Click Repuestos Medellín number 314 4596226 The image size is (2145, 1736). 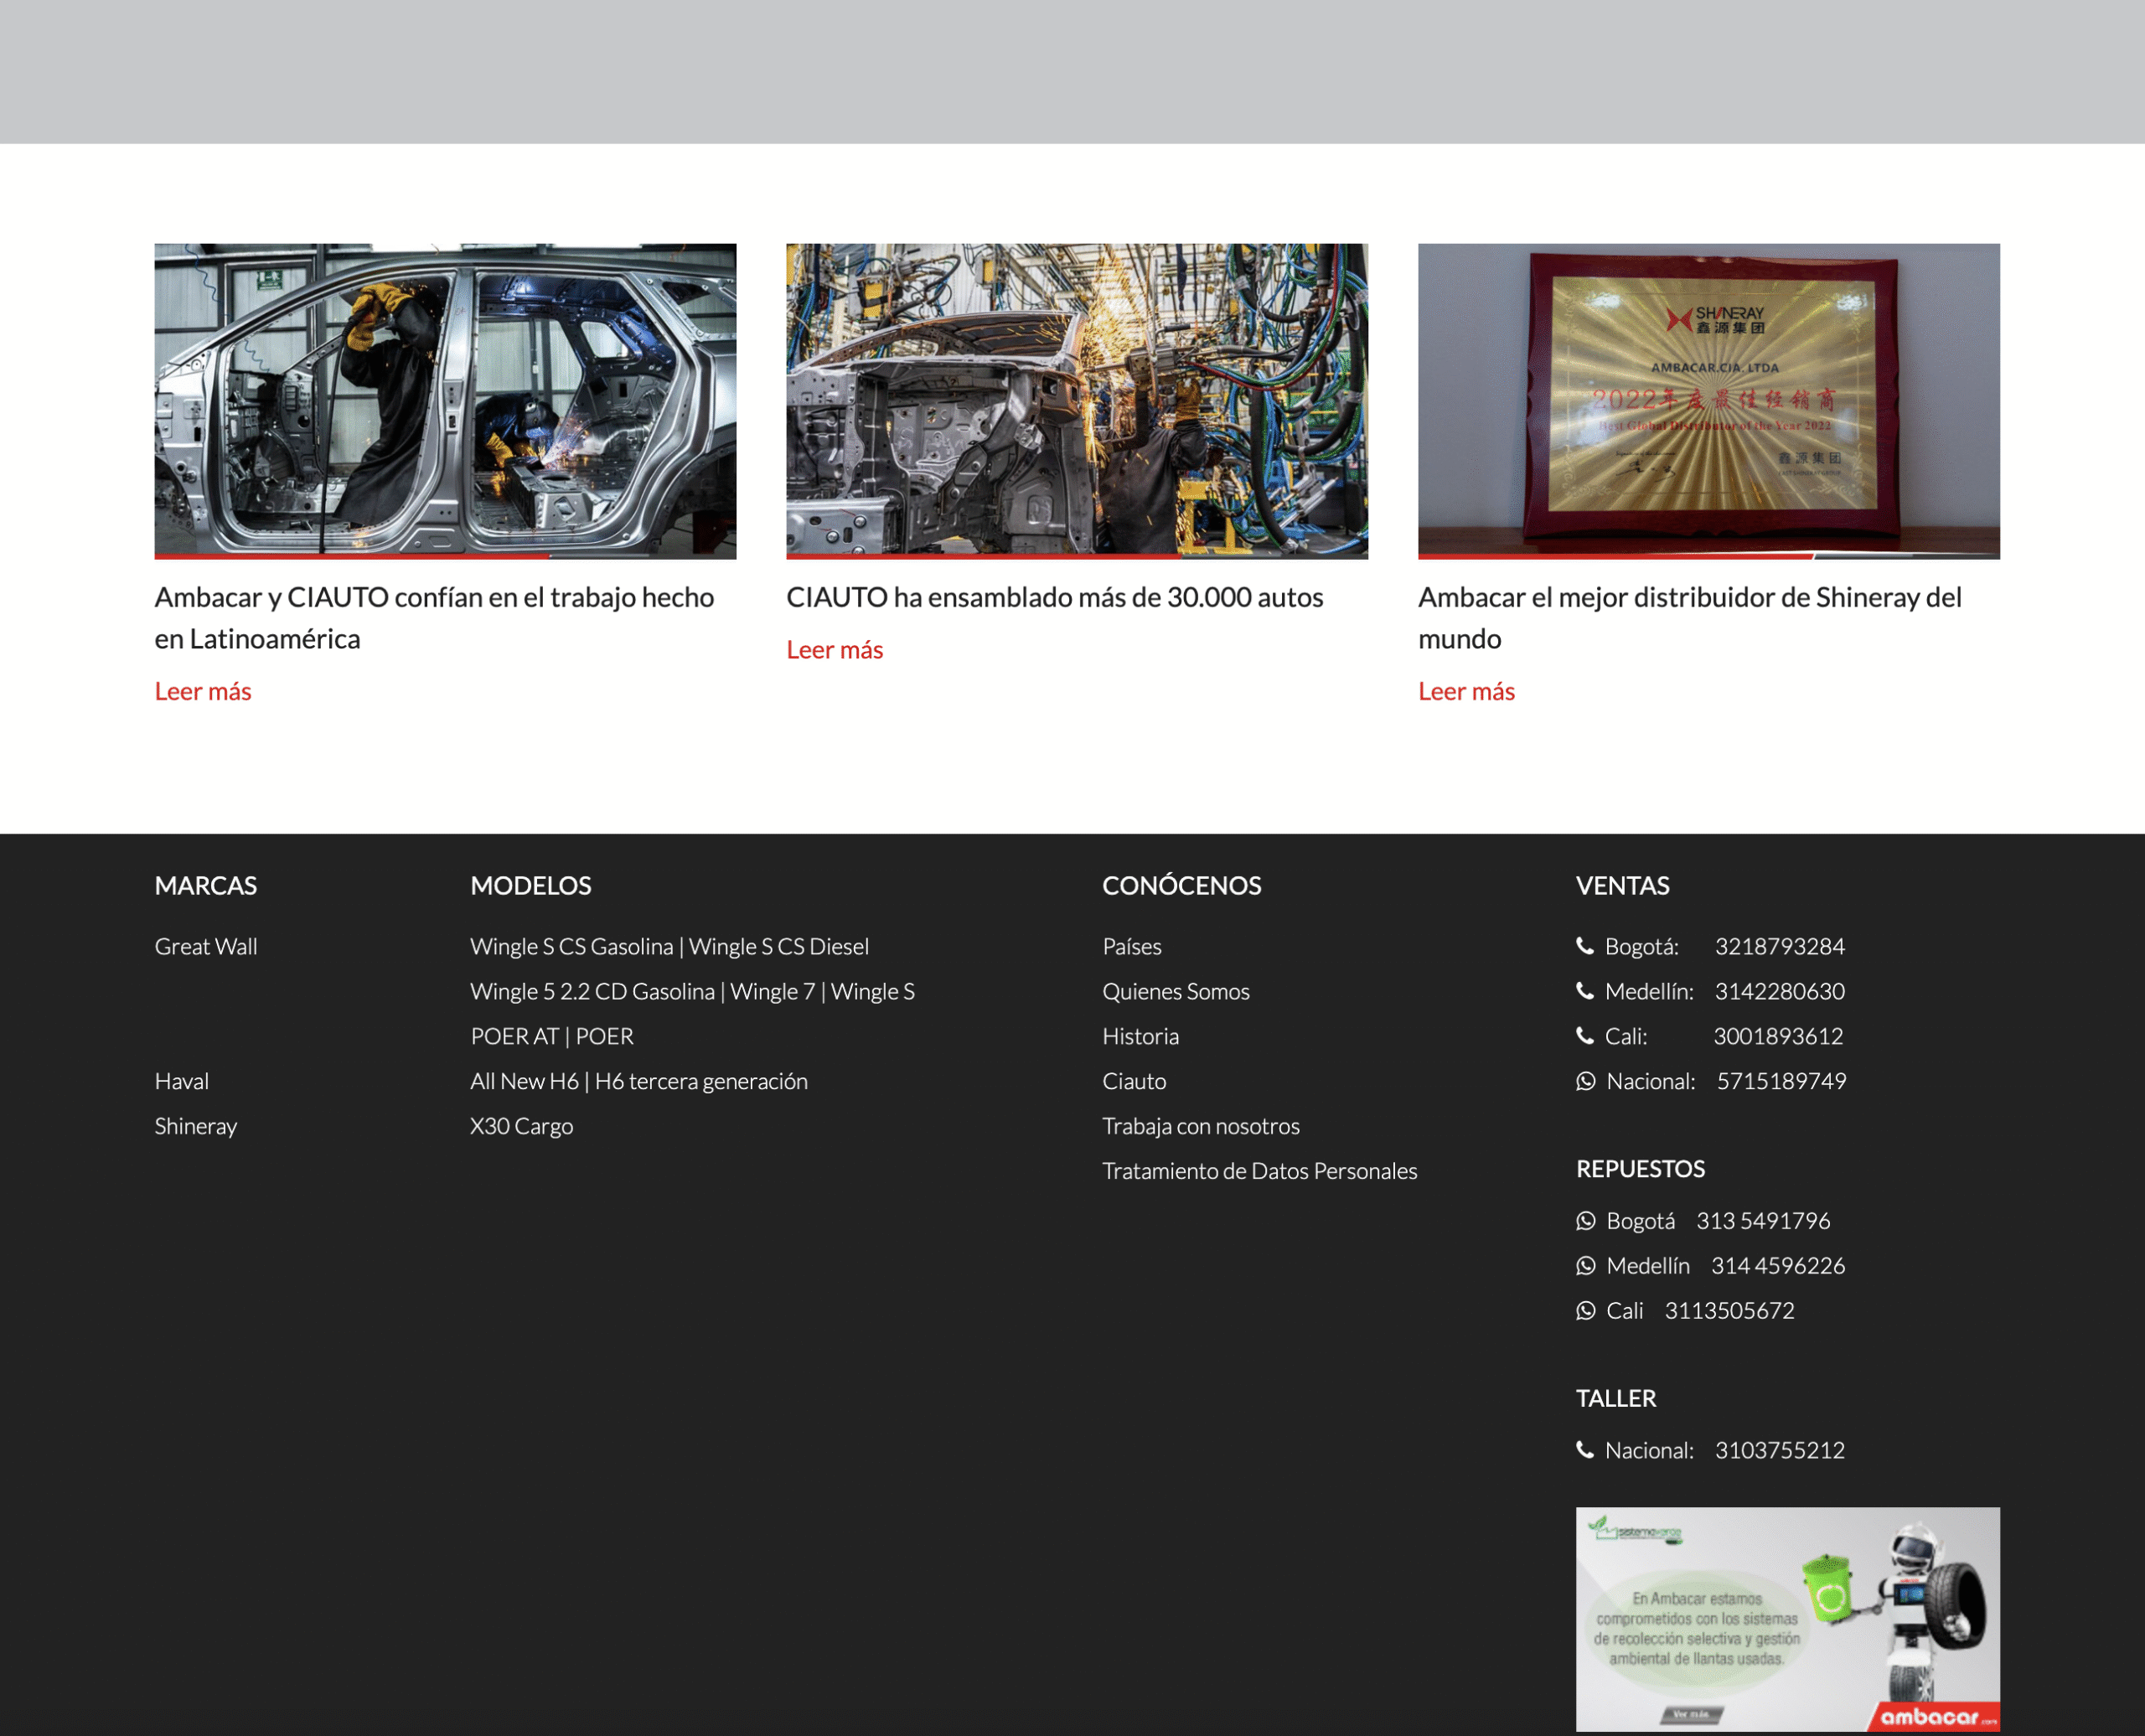coord(1778,1266)
